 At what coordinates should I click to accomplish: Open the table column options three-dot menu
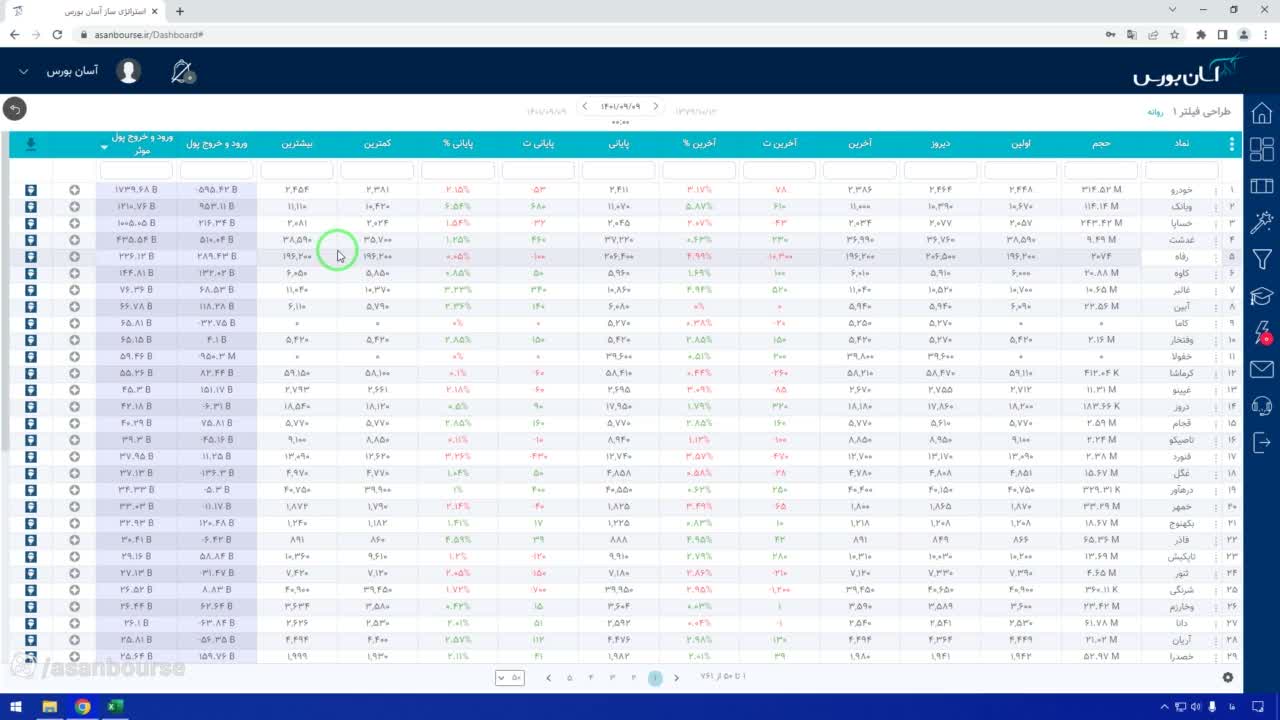tap(1231, 144)
